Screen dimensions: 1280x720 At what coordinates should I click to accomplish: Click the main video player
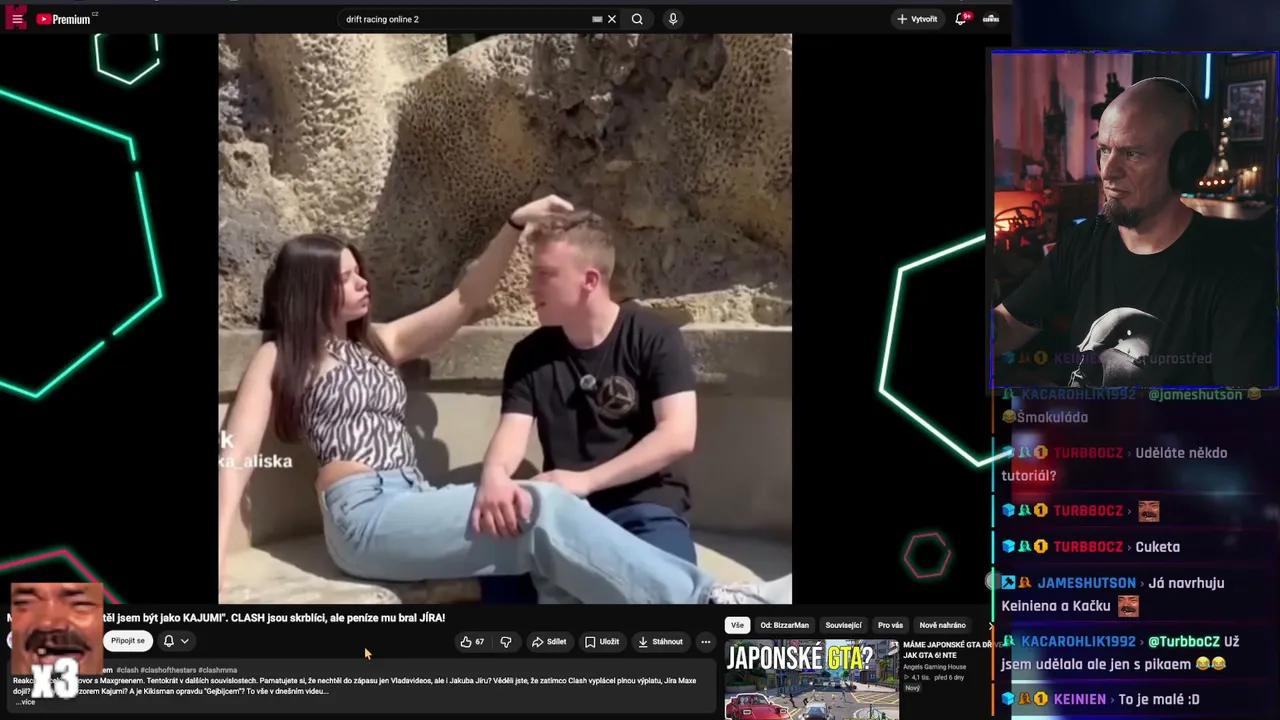[x=505, y=318]
